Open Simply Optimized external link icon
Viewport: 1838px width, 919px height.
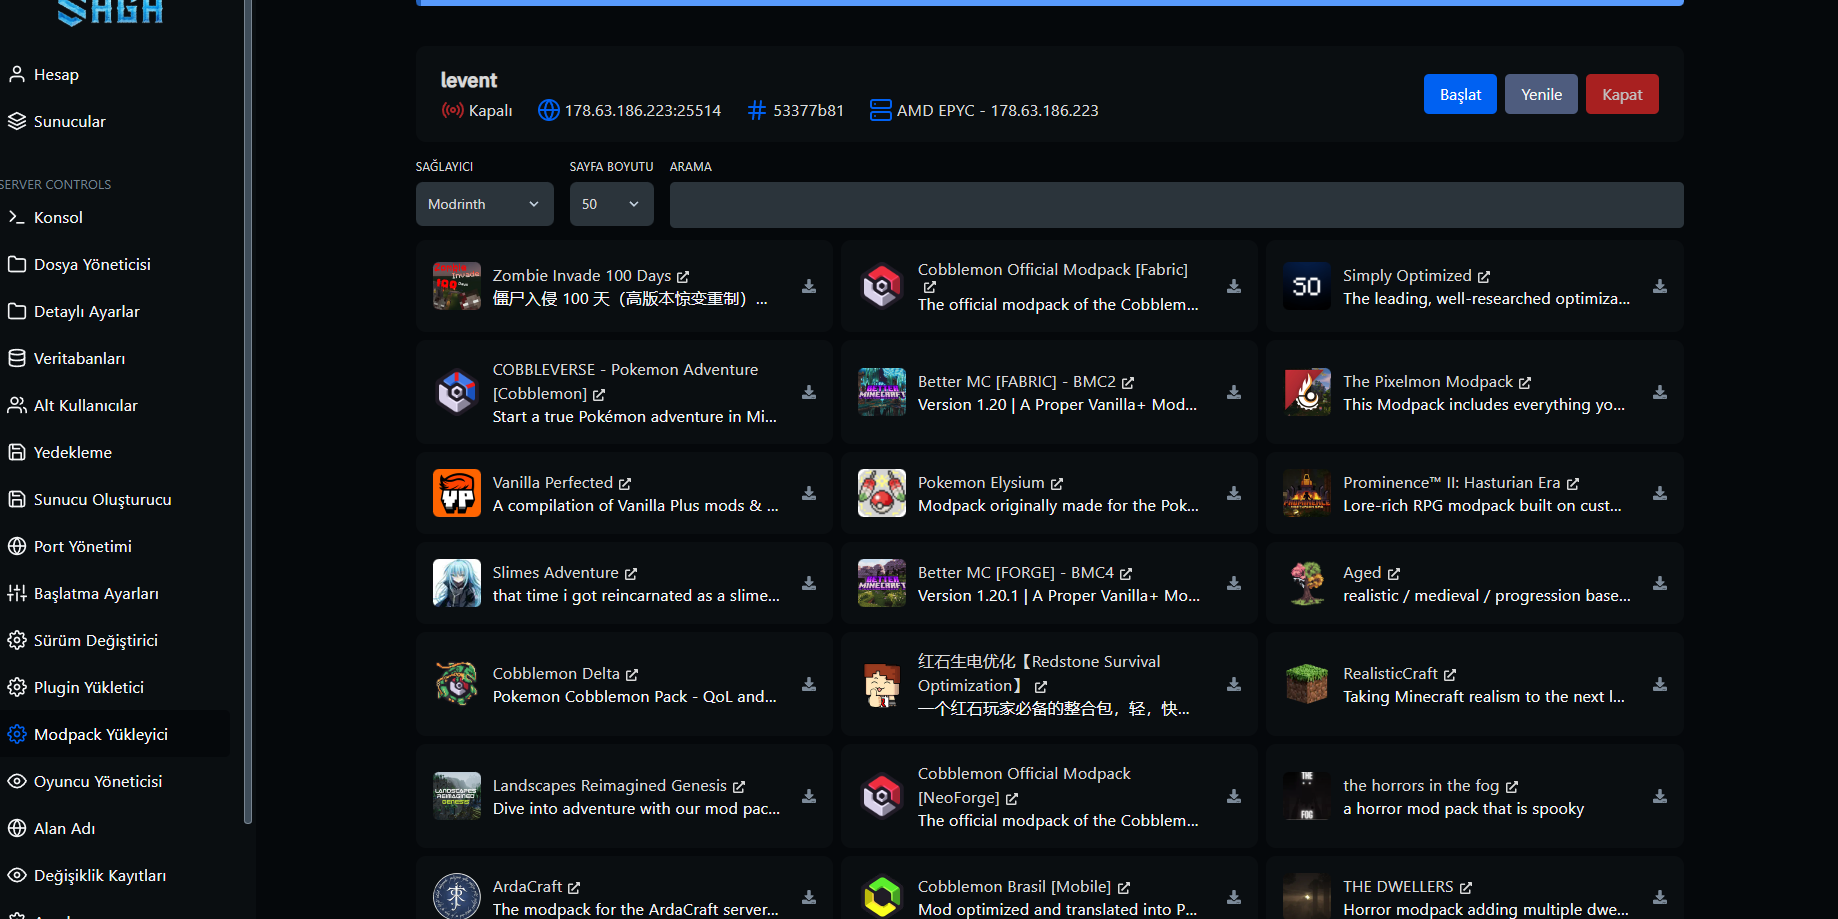1484,277
